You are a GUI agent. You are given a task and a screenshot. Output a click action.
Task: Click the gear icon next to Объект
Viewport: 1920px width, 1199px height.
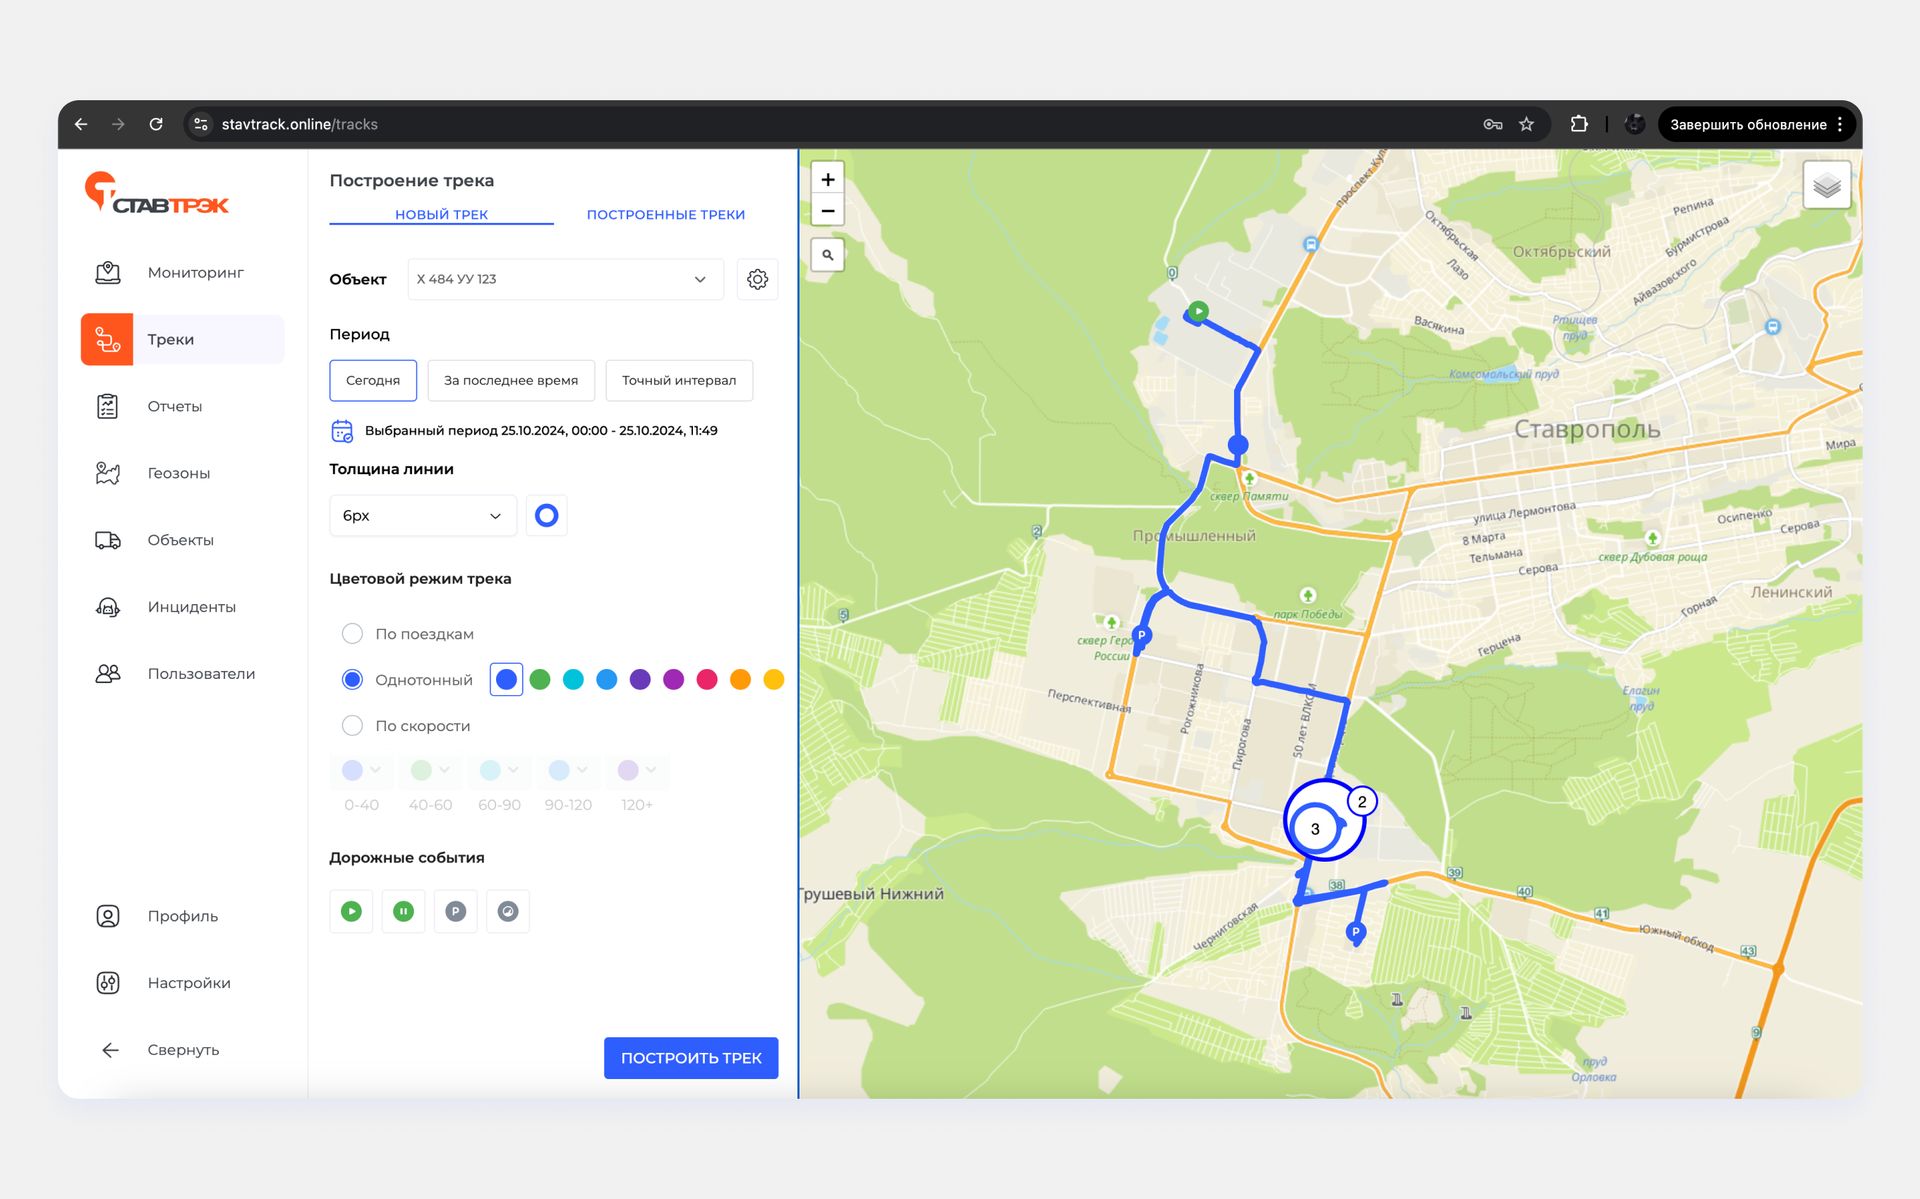coord(757,279)
